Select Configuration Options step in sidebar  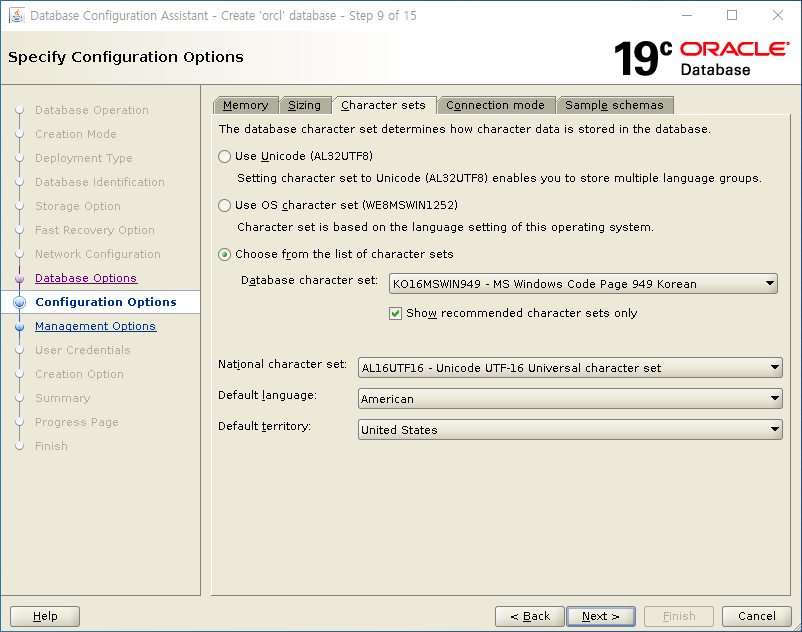click(x=106, y=302)
